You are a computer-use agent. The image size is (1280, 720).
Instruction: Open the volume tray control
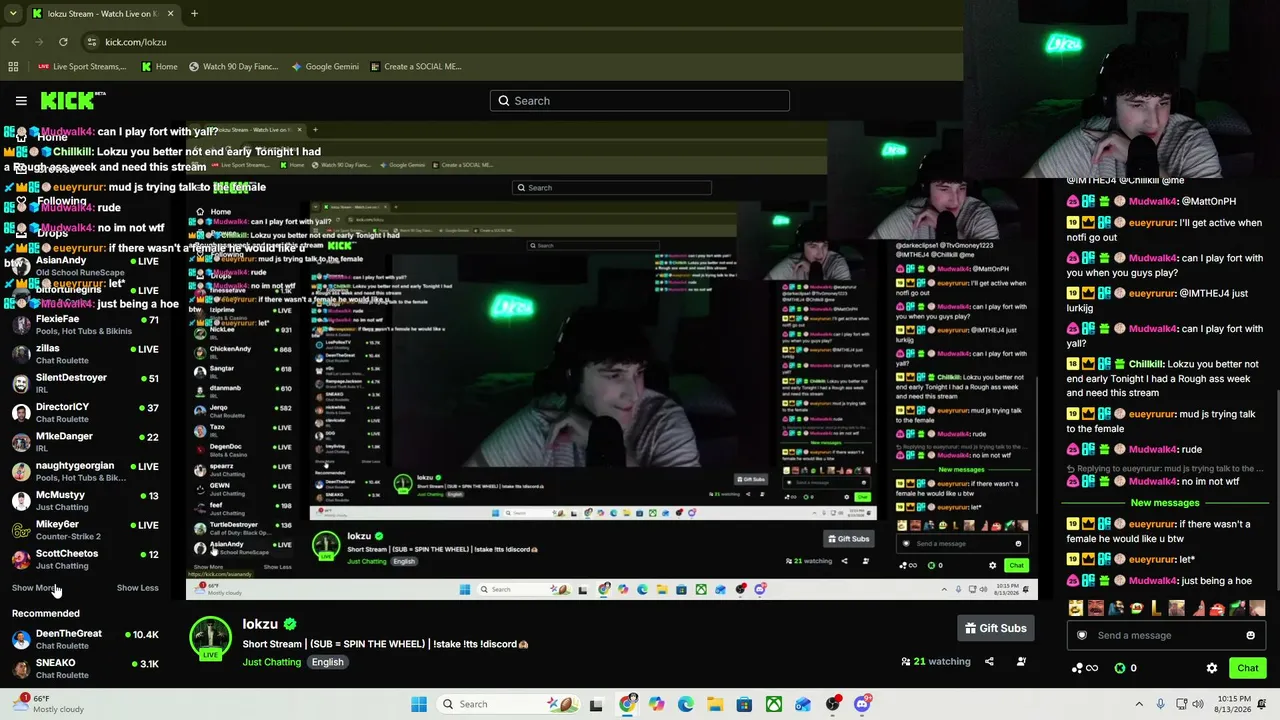click(x=1196, y=704)
